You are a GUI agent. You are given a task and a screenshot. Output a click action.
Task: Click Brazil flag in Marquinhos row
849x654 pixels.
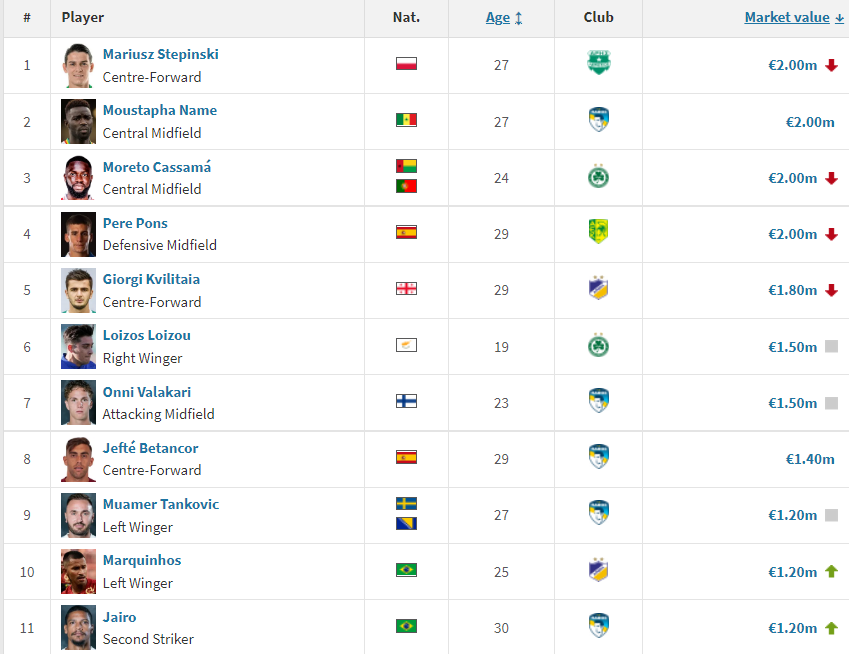pyautogui.click(x=406, y=570)
